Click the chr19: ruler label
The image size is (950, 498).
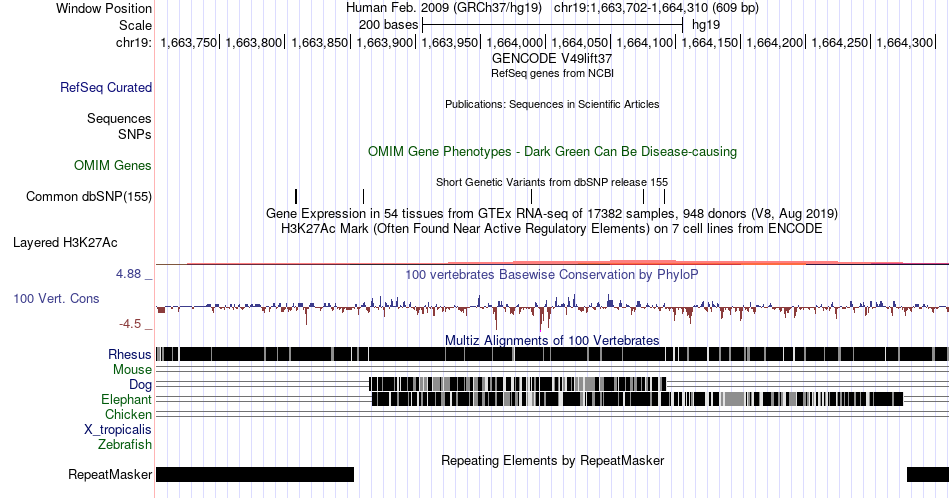[x=133, y=42]
